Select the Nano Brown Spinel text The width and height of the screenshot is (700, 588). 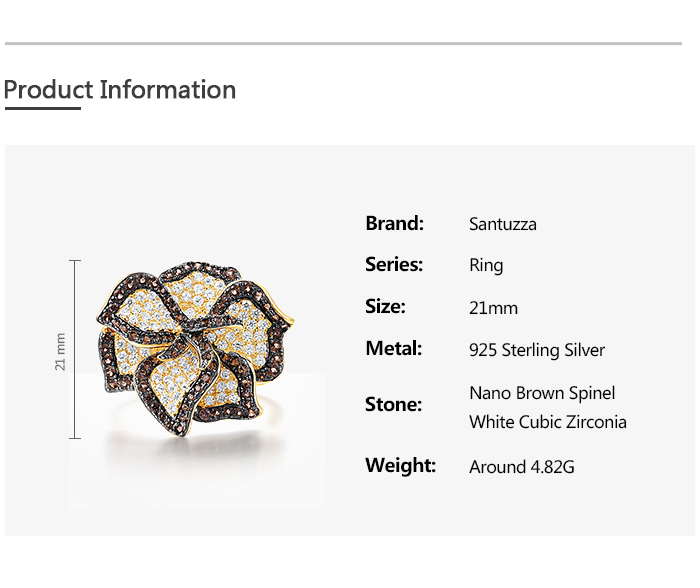click(542, 393)
